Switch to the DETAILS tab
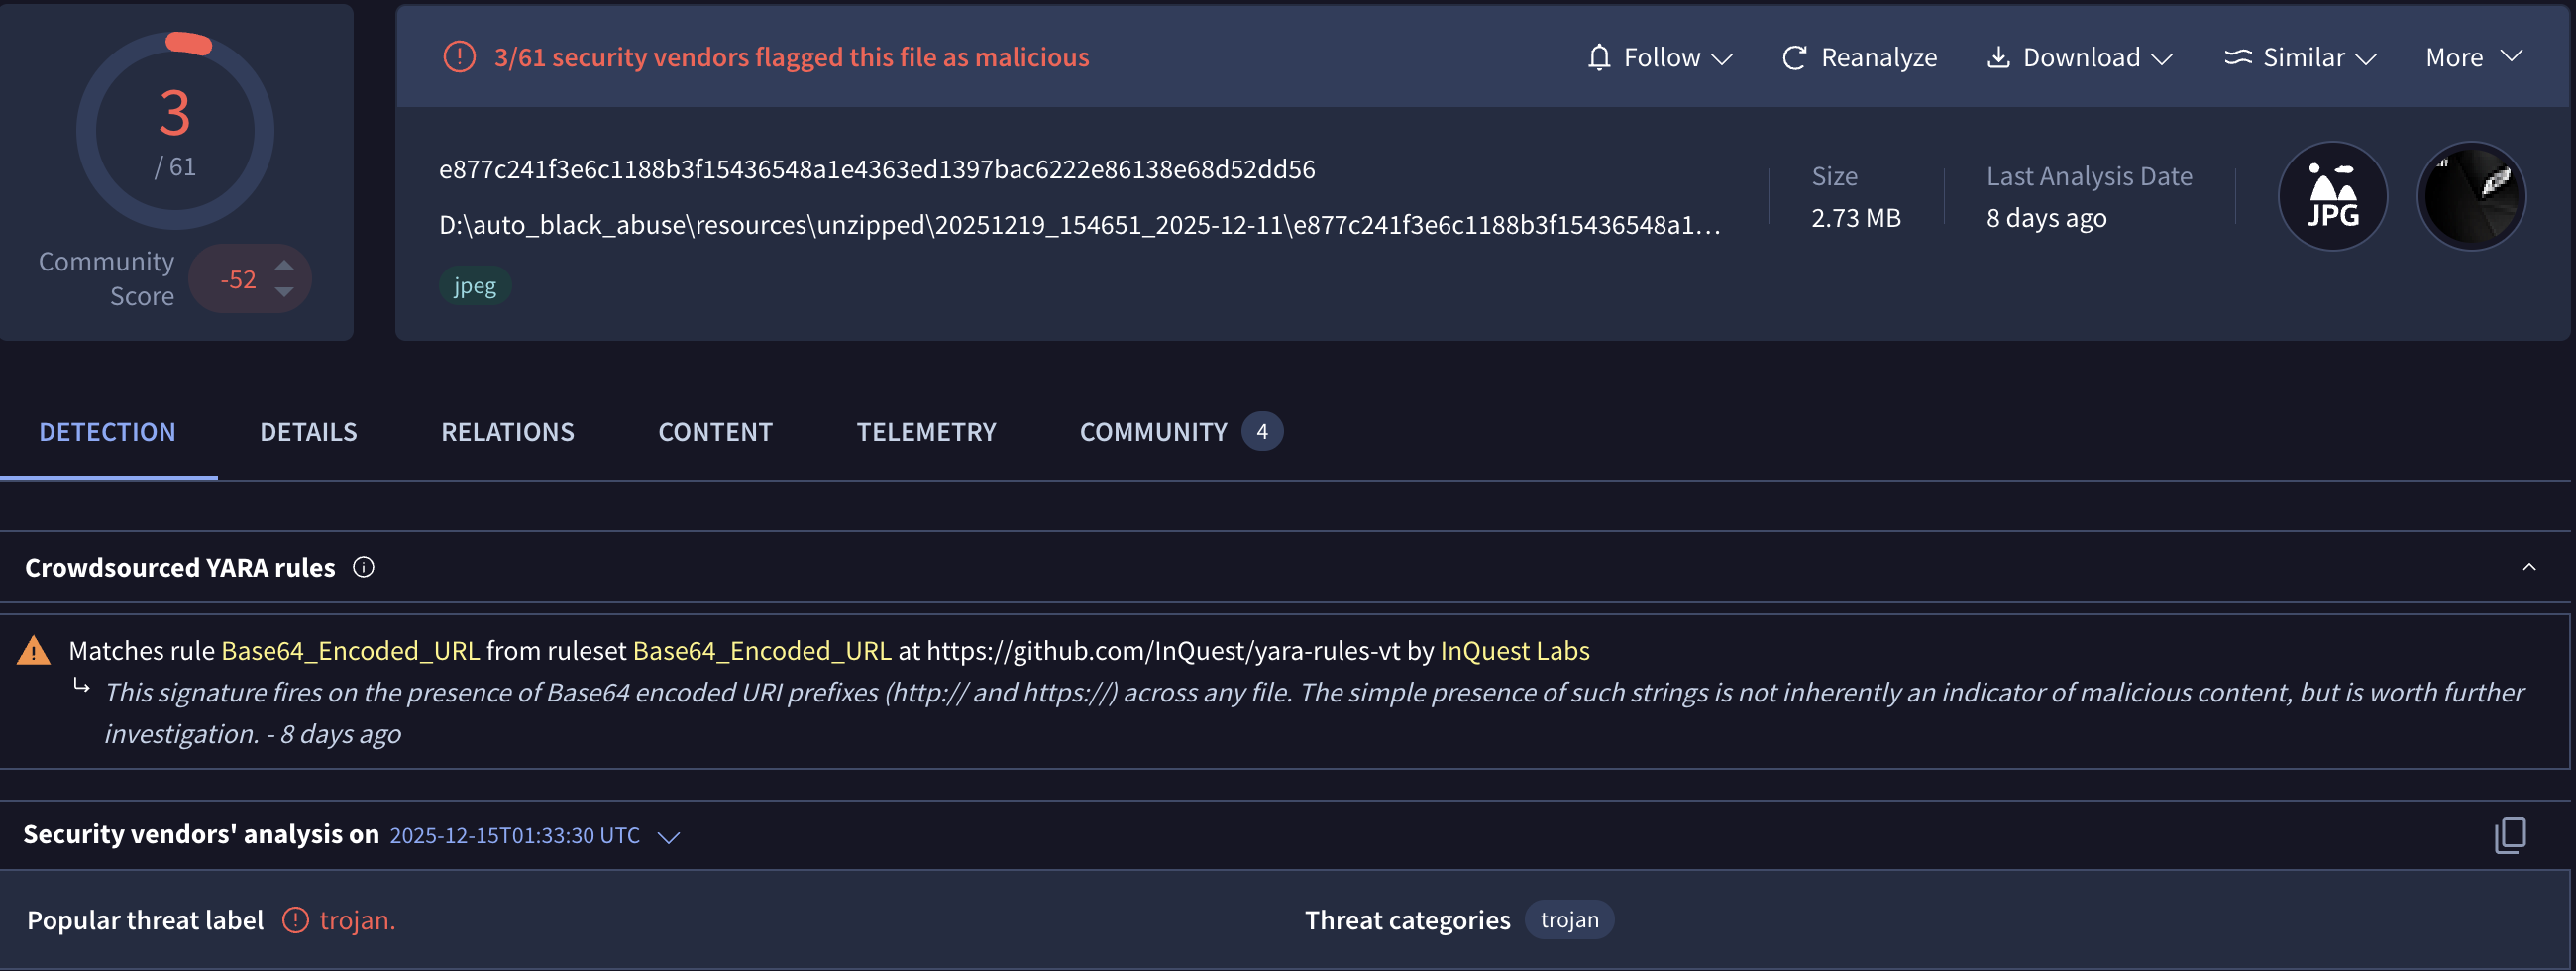This screenshot has height=971, width=2576. (x=308, y=432)
